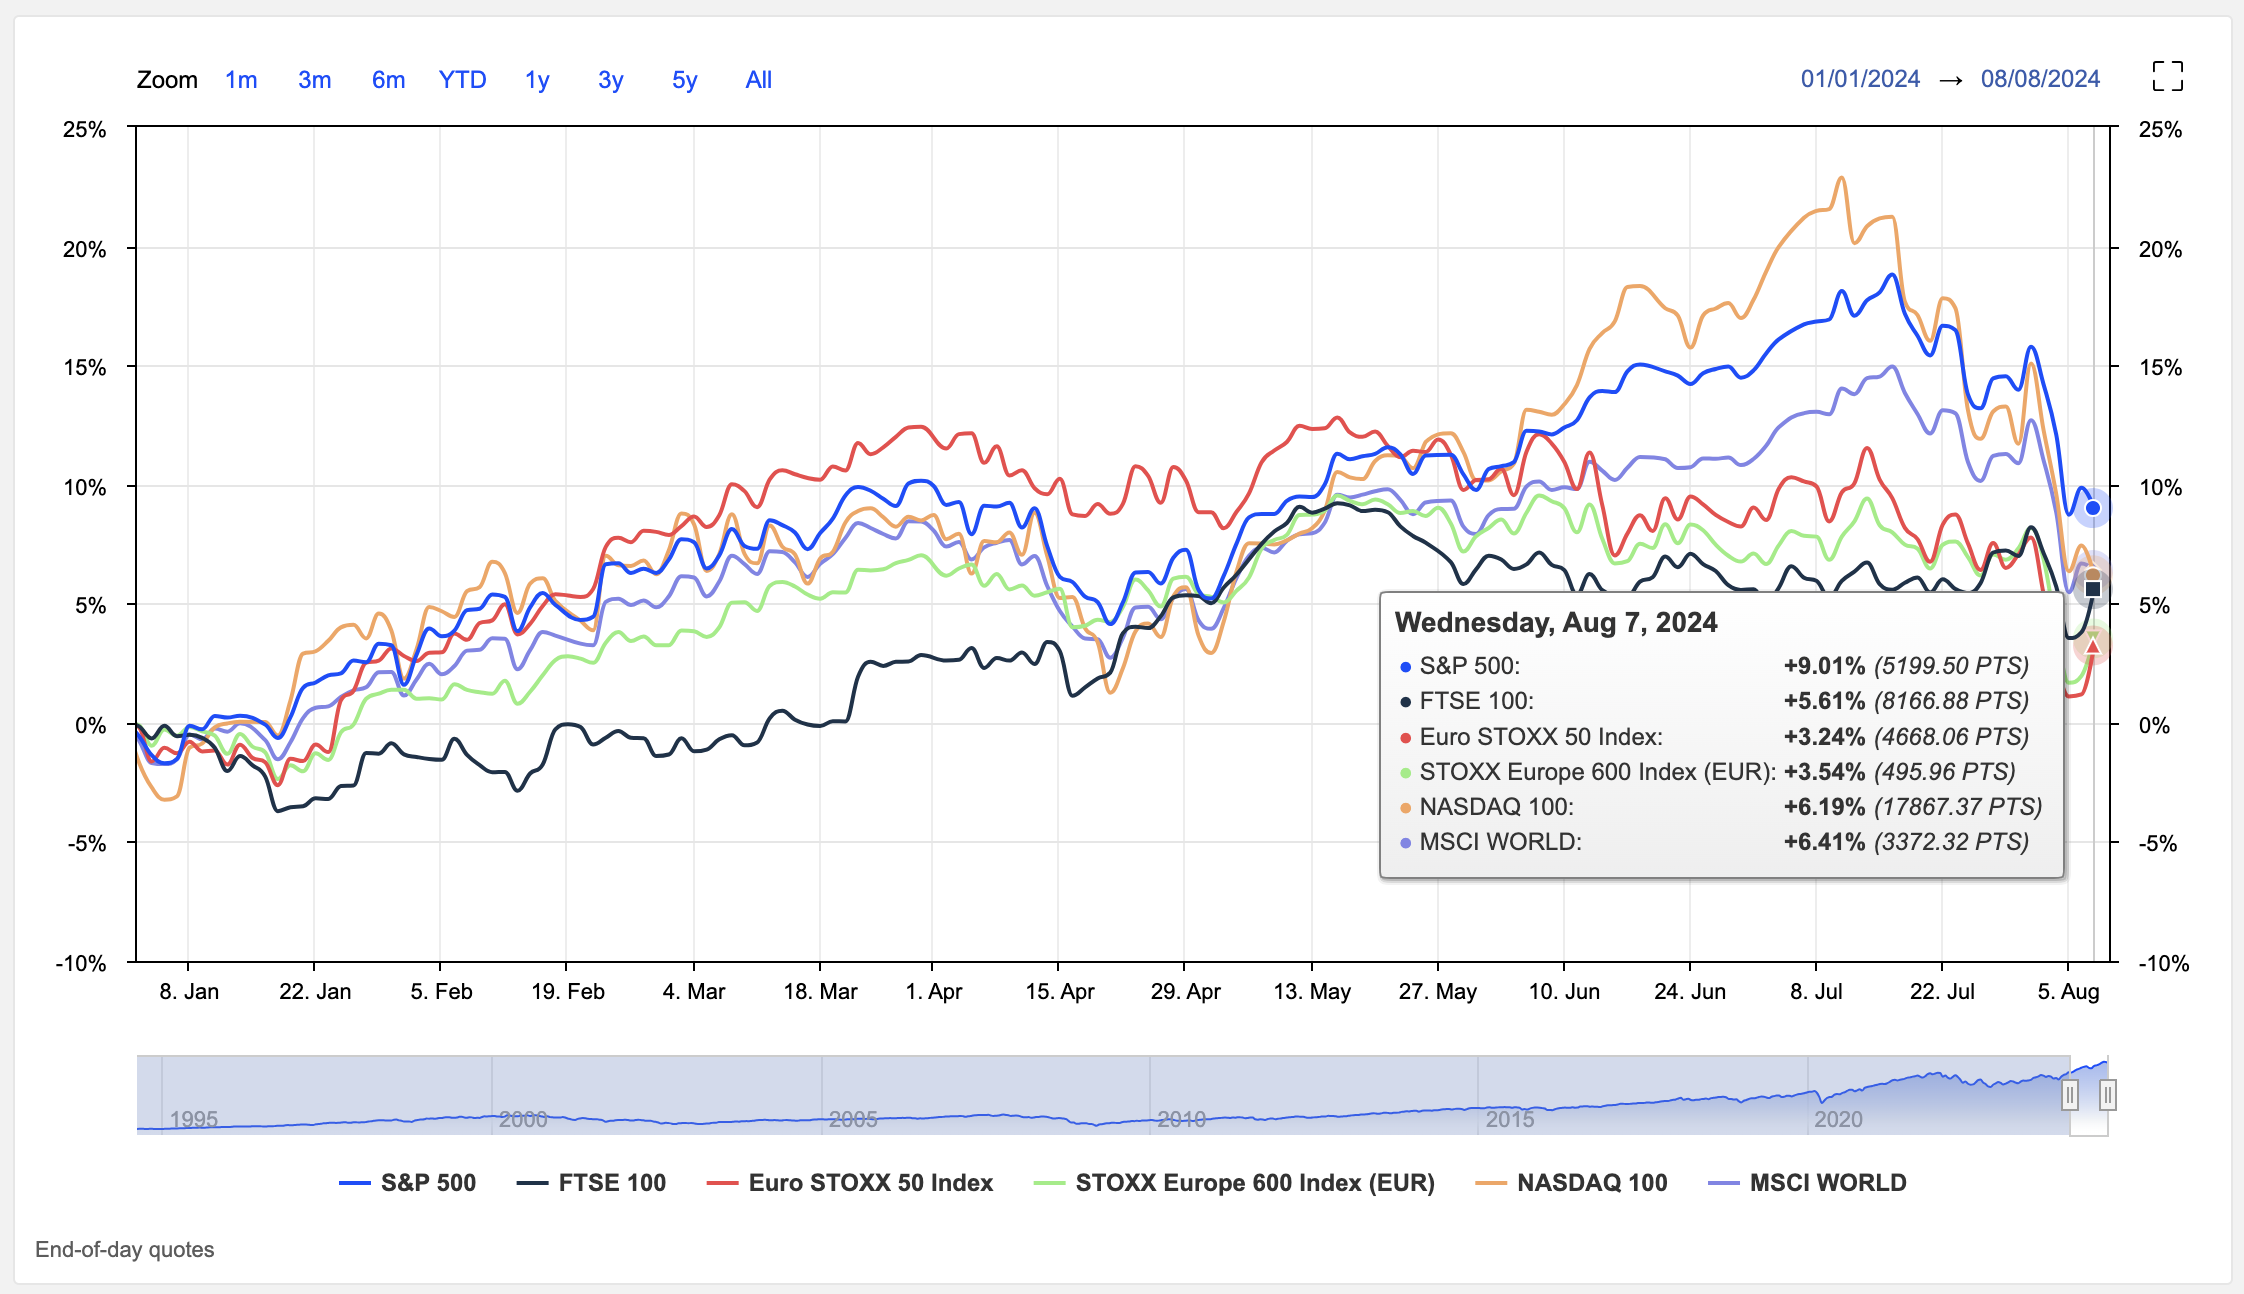Toggle the S&P 500 series in legend
This screenshot has height=1294, width=2244.
[x=407, y=1183]
